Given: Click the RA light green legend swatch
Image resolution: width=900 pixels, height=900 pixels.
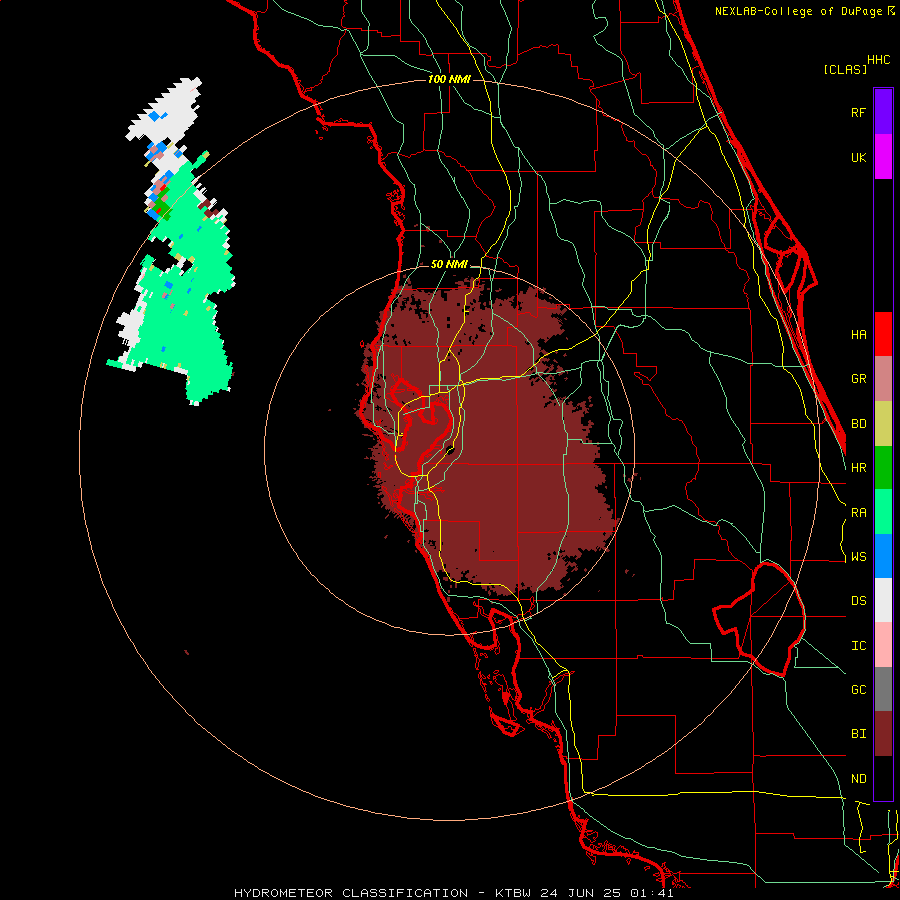Looking at the screenshot, I should pyautogui.click(x=883, y=512).
